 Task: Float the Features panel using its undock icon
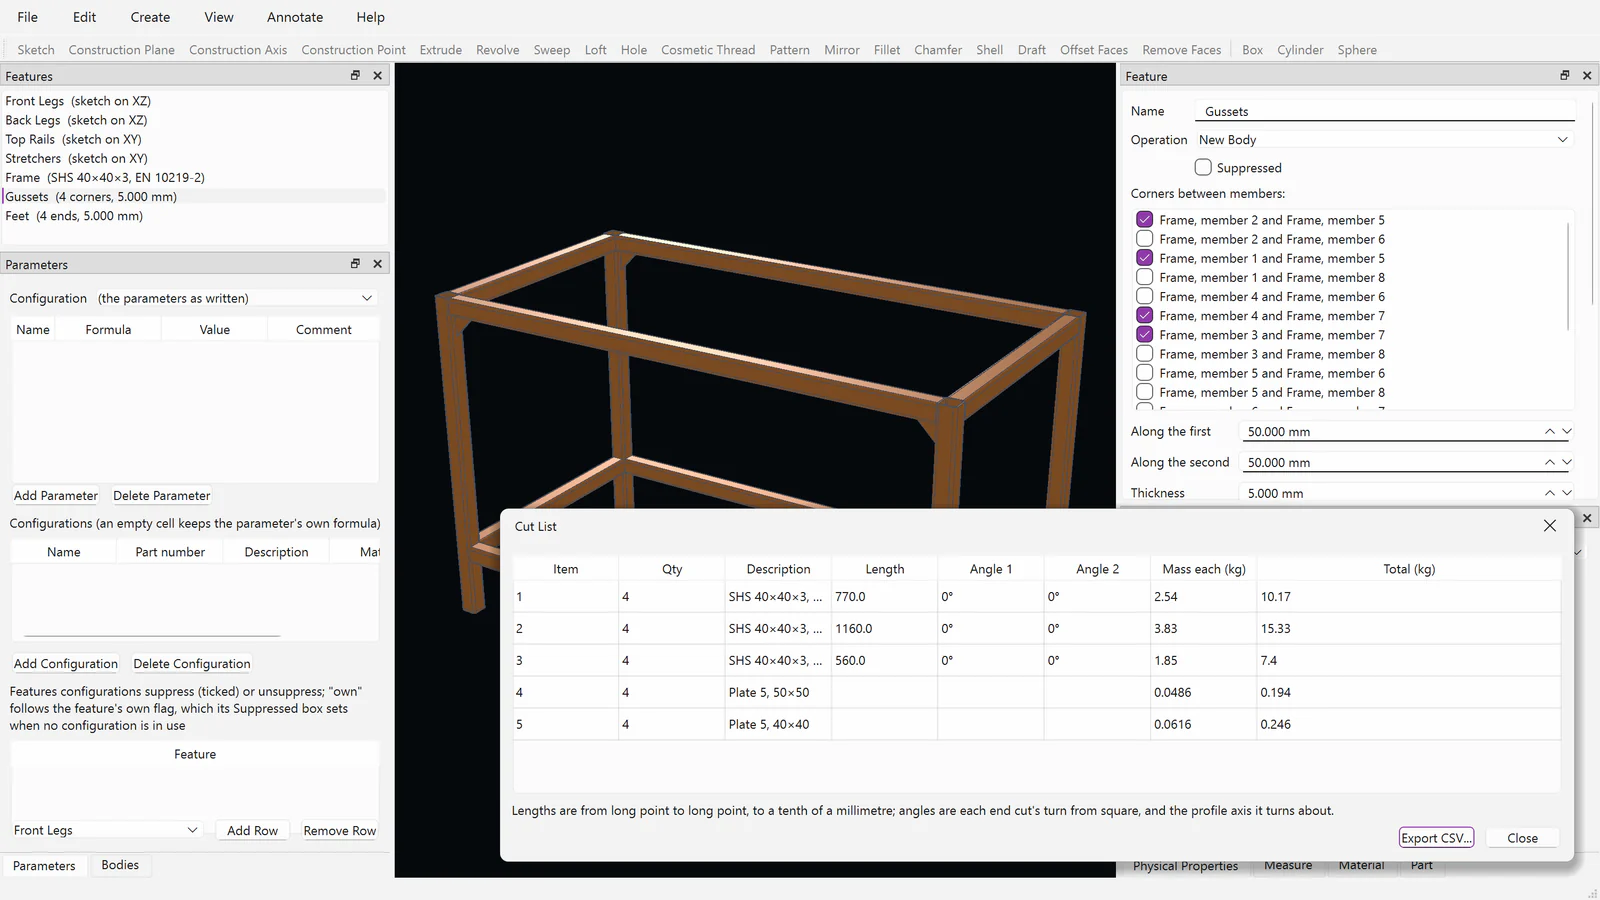tap(355, 75)
